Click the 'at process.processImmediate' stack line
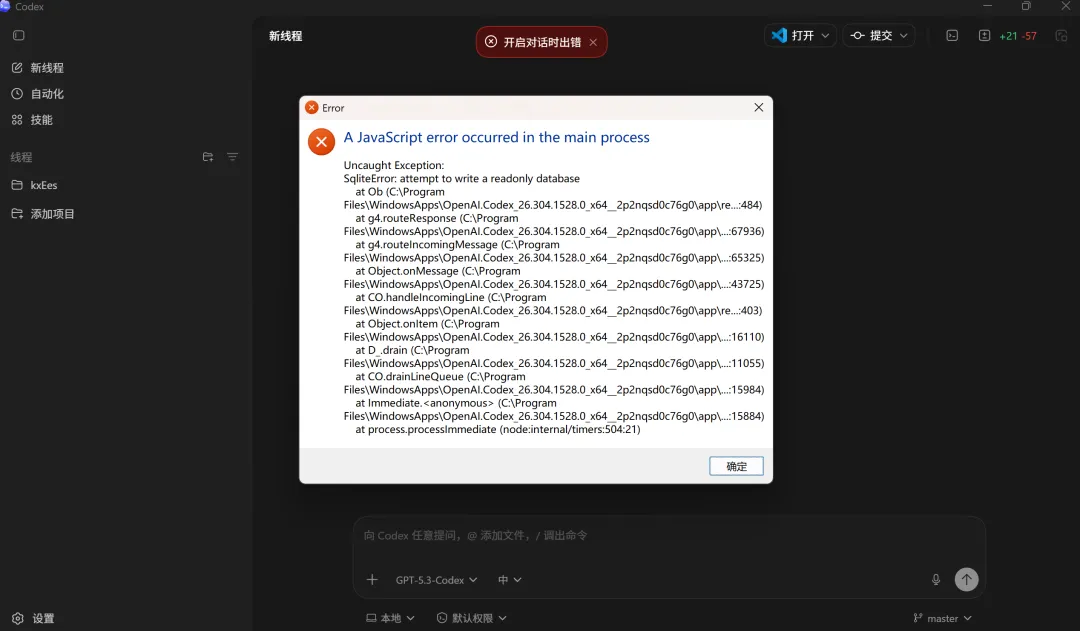1080x631 pixels. point(497,429)
